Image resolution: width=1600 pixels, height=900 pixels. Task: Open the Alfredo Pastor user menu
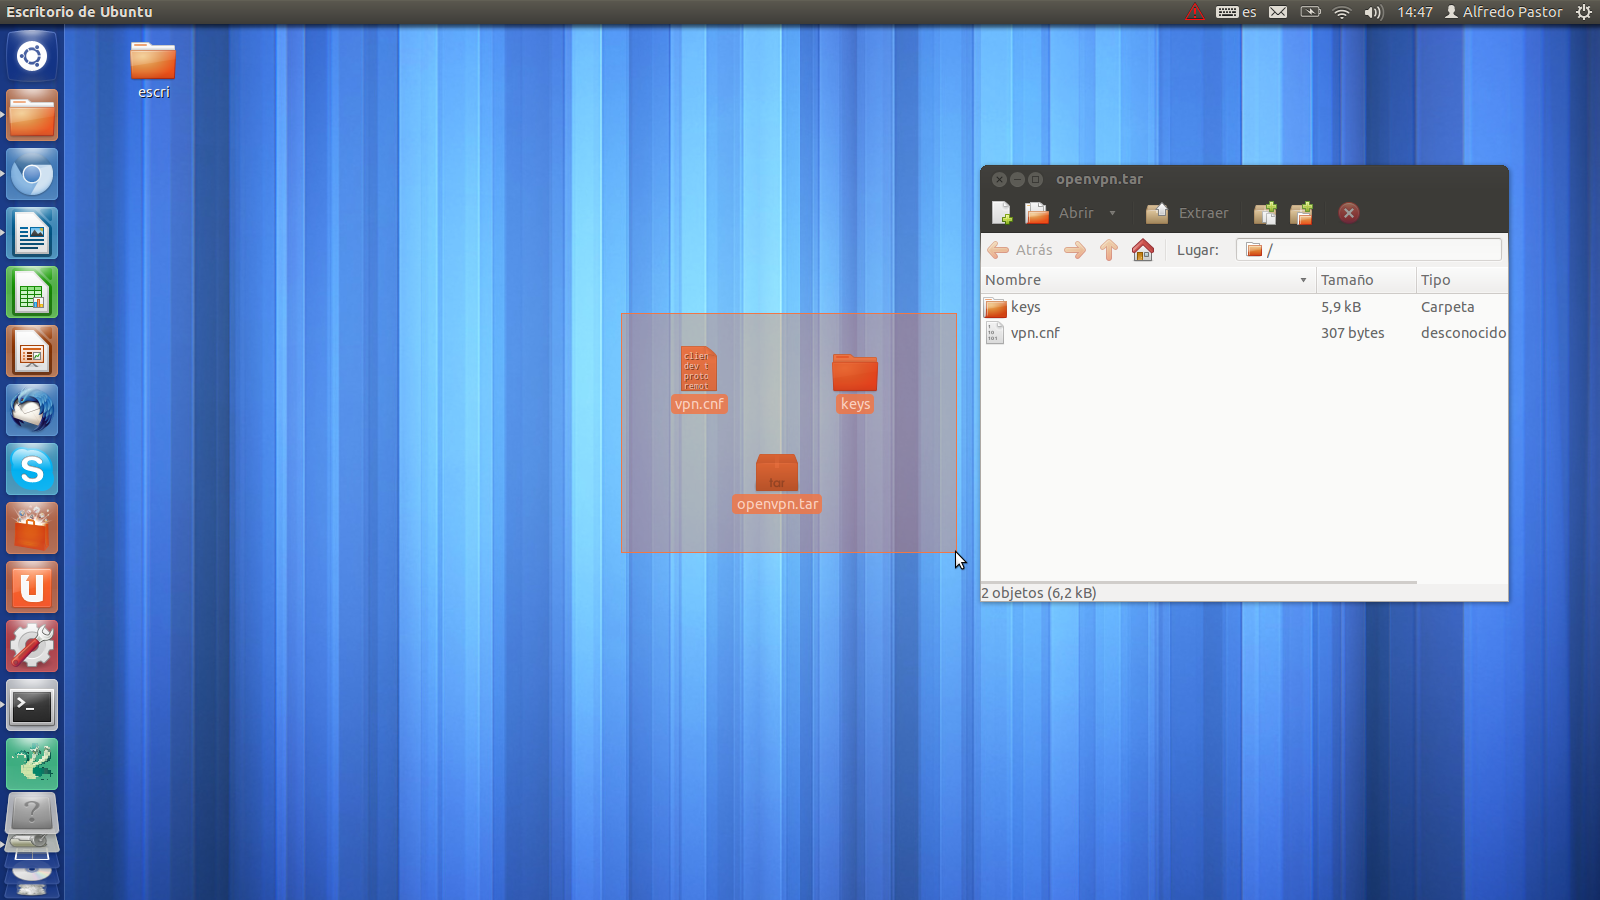point(1503,12)
